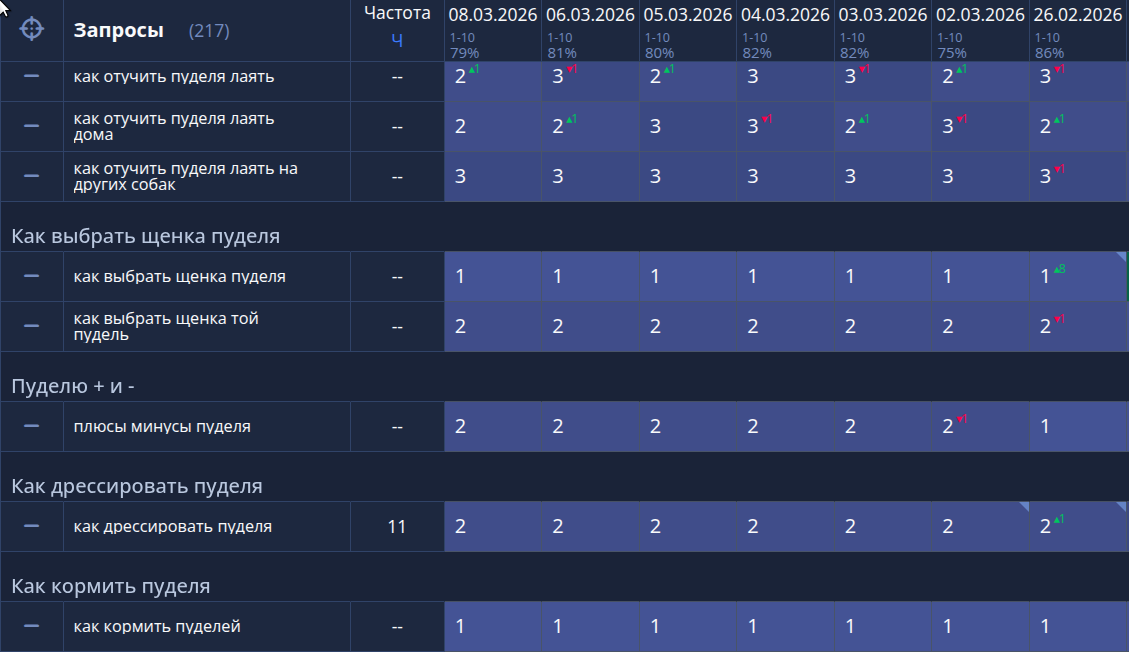
Task: Open query 'как отучить пуделя лаять на других собак'
Action: 186,176
